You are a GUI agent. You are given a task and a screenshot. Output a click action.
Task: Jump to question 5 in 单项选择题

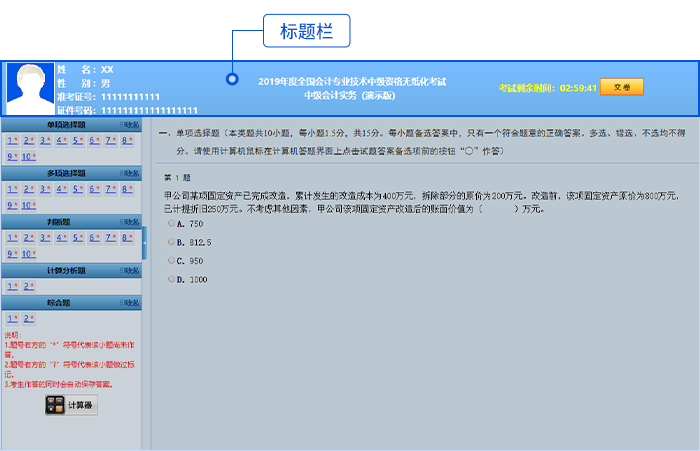[x=77, y=141]
